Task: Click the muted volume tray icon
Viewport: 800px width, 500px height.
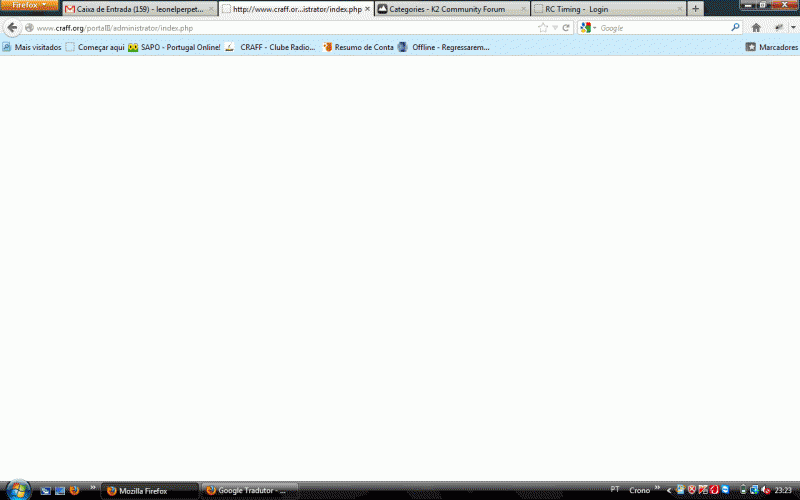Action: (765, 490)
